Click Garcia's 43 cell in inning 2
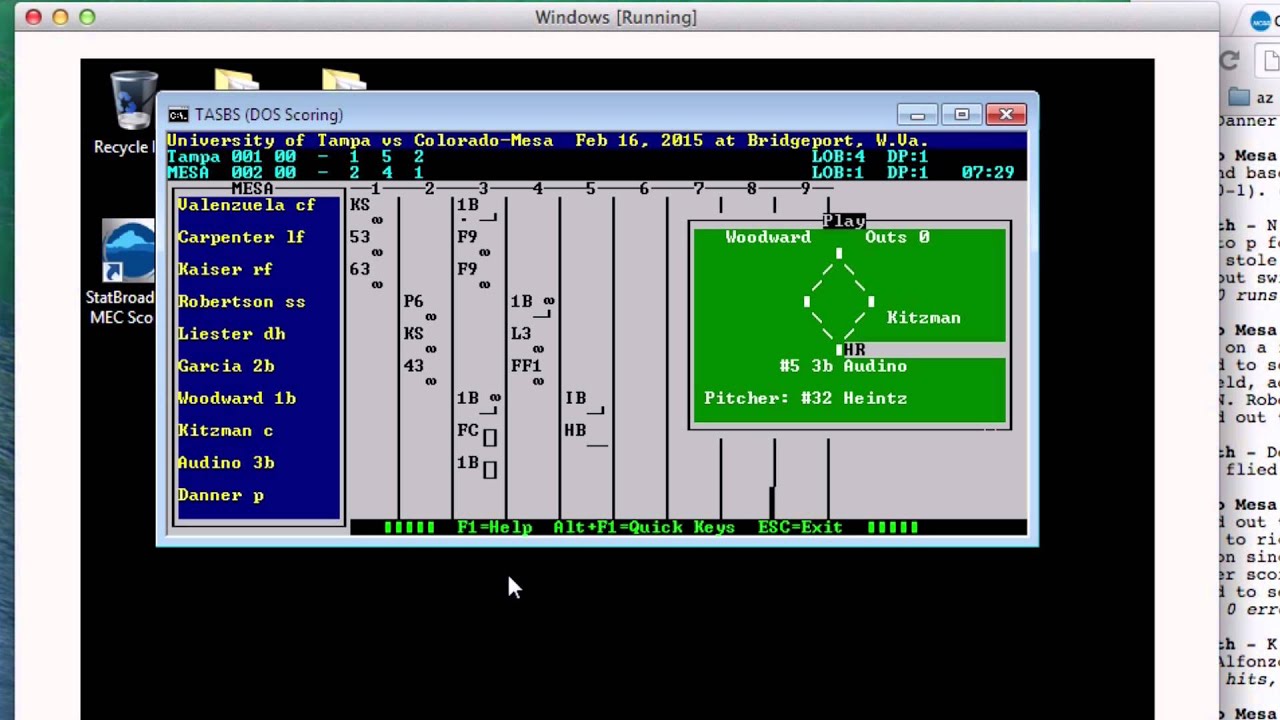Screen dimensions: 1280x720 click(x=414, y=366)
